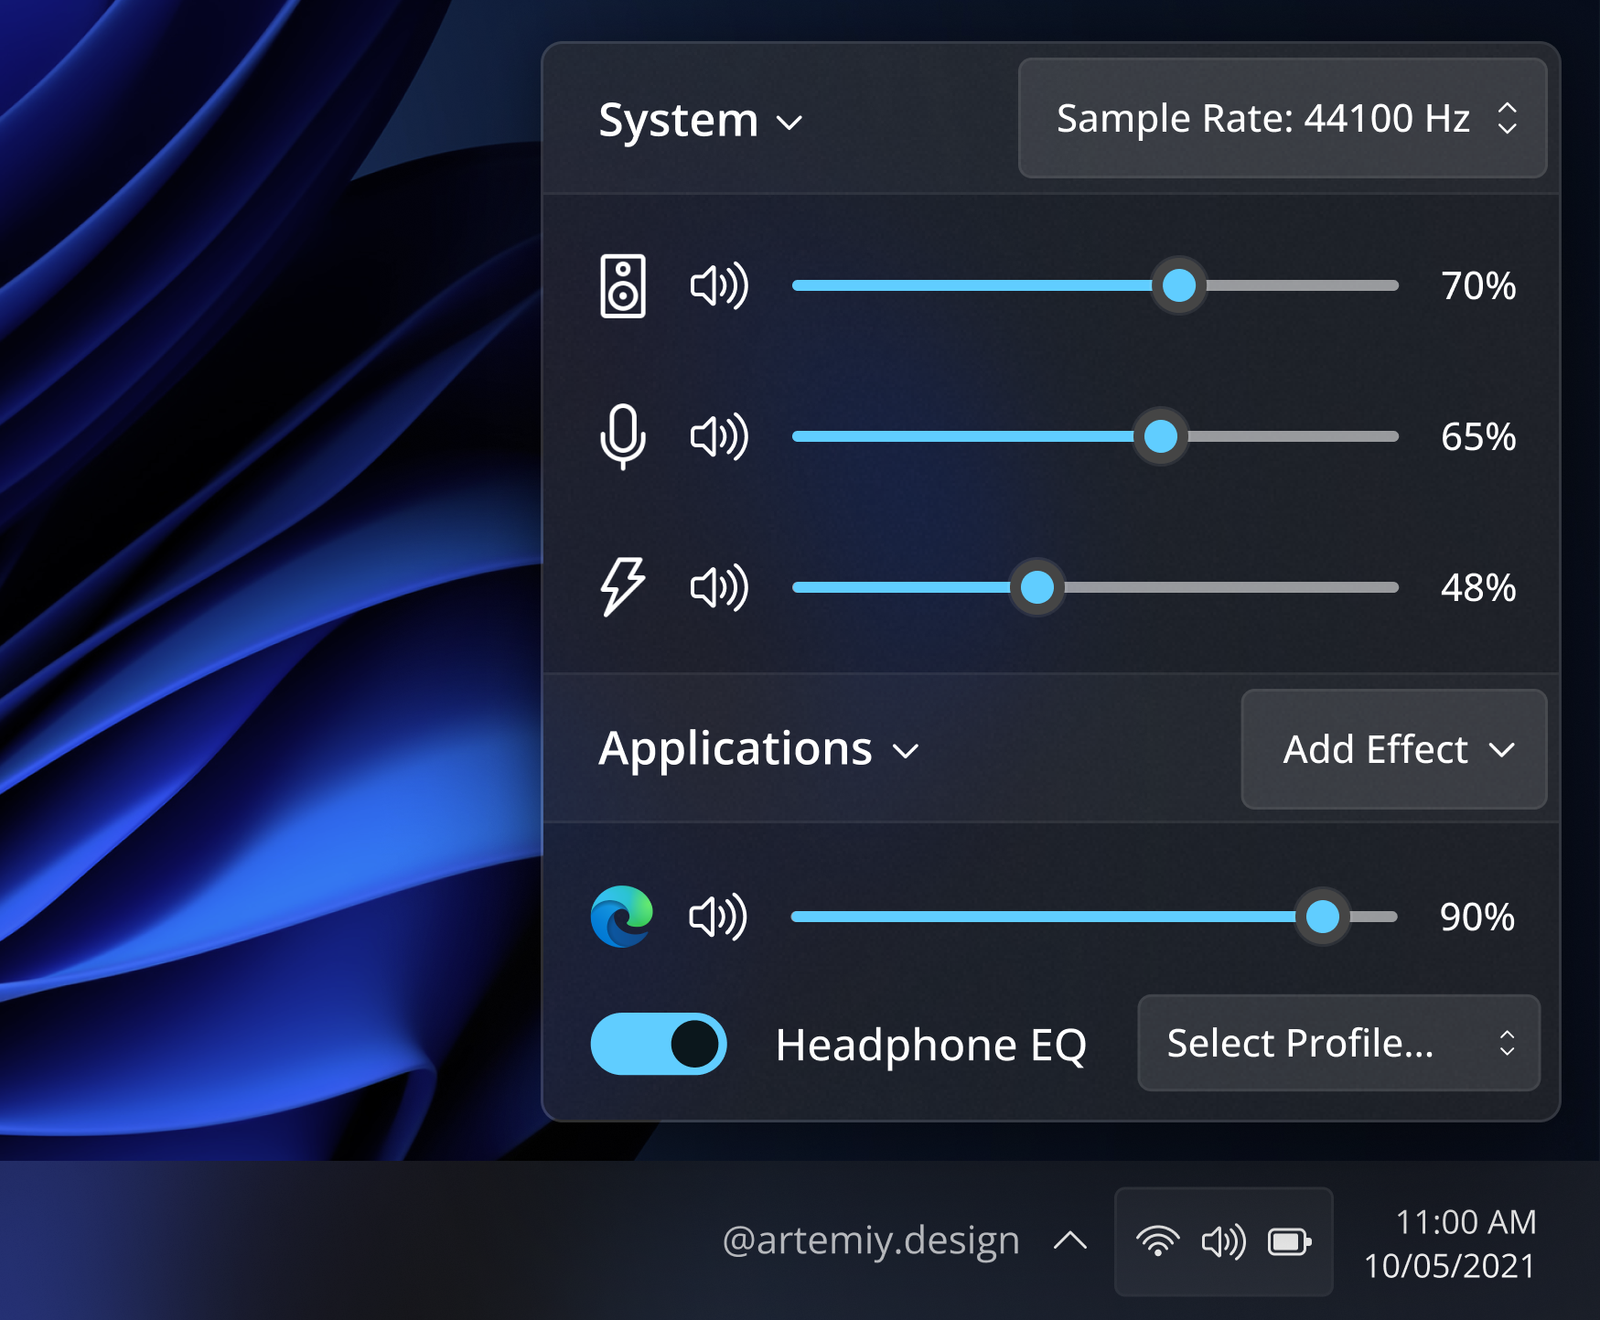Mute the microphone at 65%
1600x1320 pixels.
pyautogui.click(x=719, y=437)
